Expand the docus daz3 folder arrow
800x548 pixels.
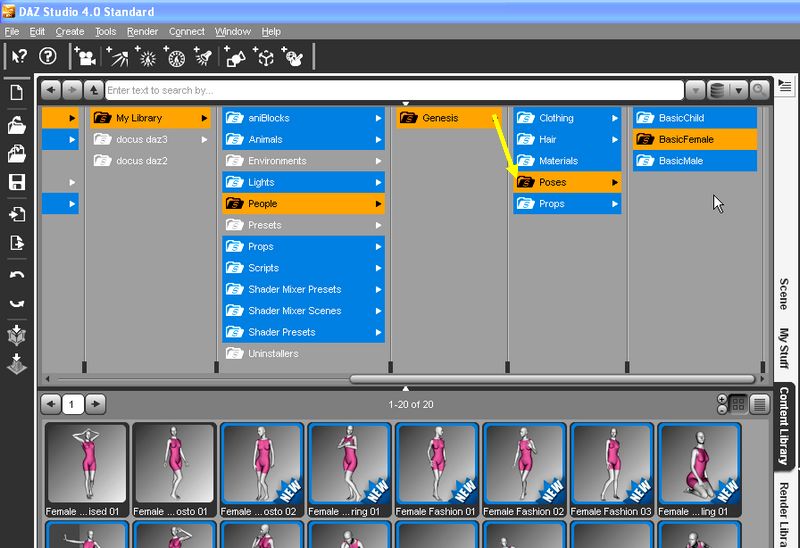click(x=204, y=139)
